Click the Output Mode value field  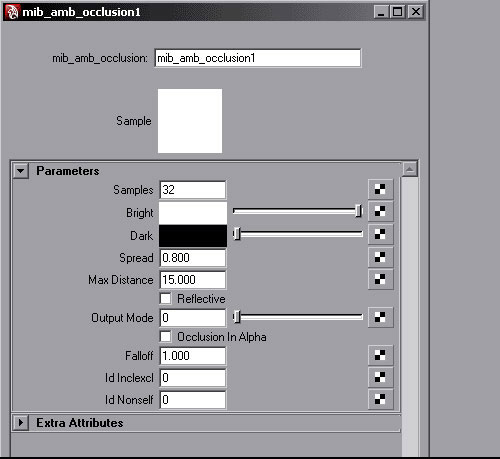point(193,318)
